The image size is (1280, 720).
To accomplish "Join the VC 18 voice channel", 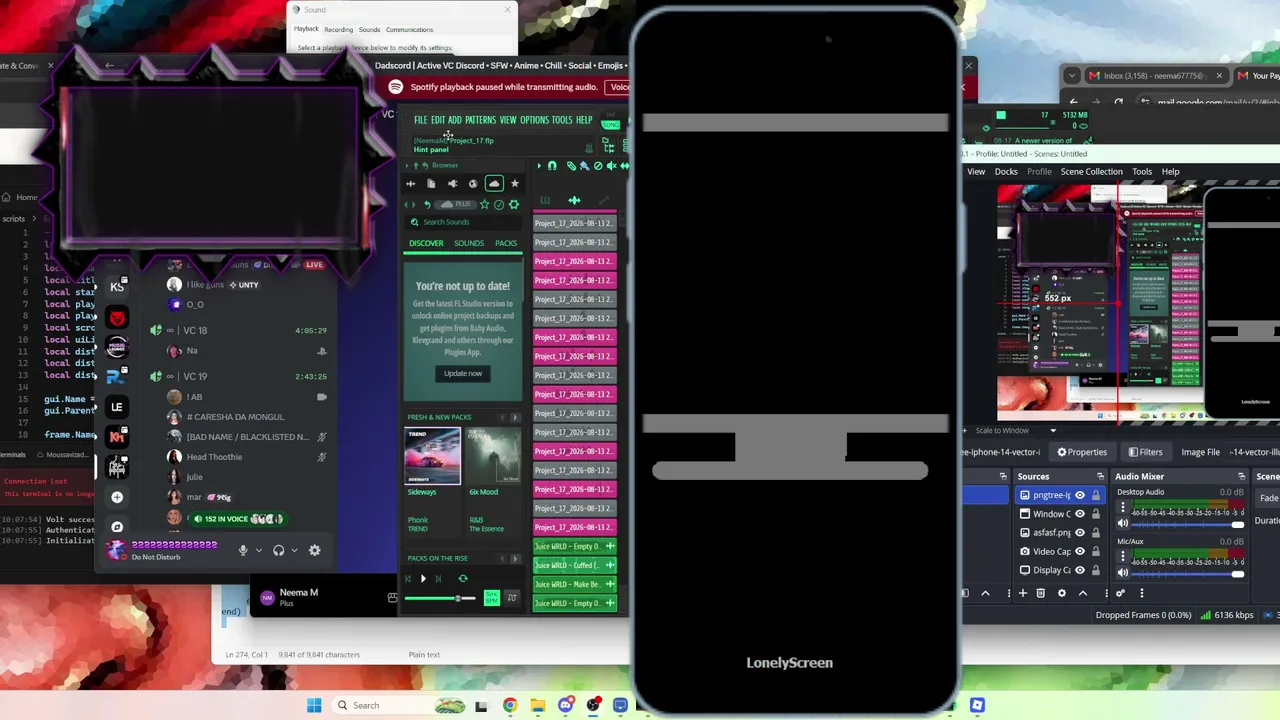I will pos(238,330).
